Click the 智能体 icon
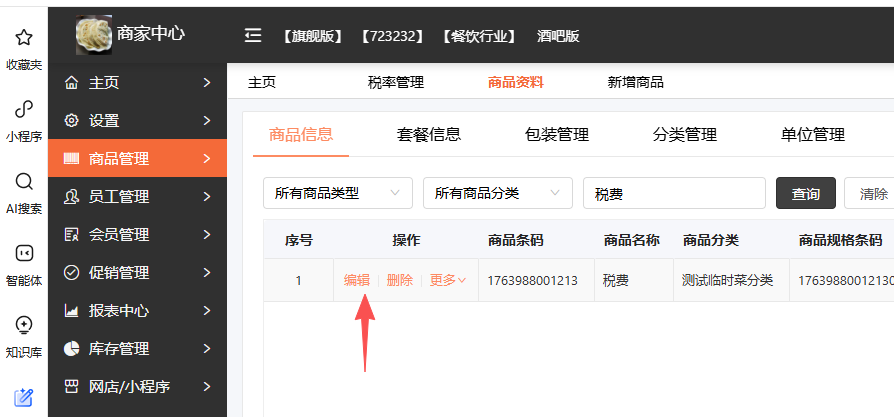Image resolution: width=894 pixels, height=417 pixels. tap(24, 254)
